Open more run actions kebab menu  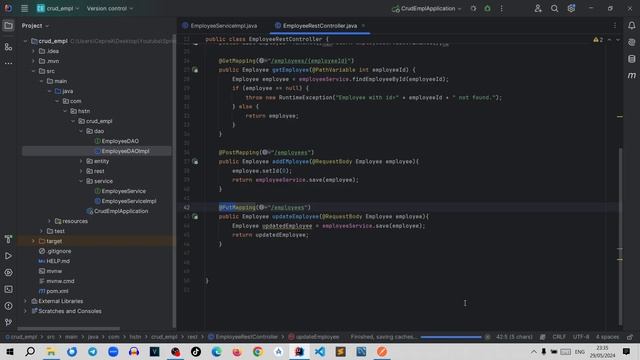coord(502,8)
